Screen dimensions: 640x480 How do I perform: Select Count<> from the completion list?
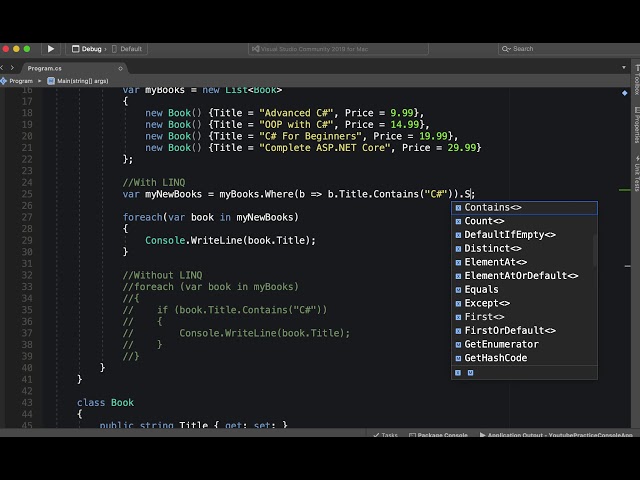524,221
